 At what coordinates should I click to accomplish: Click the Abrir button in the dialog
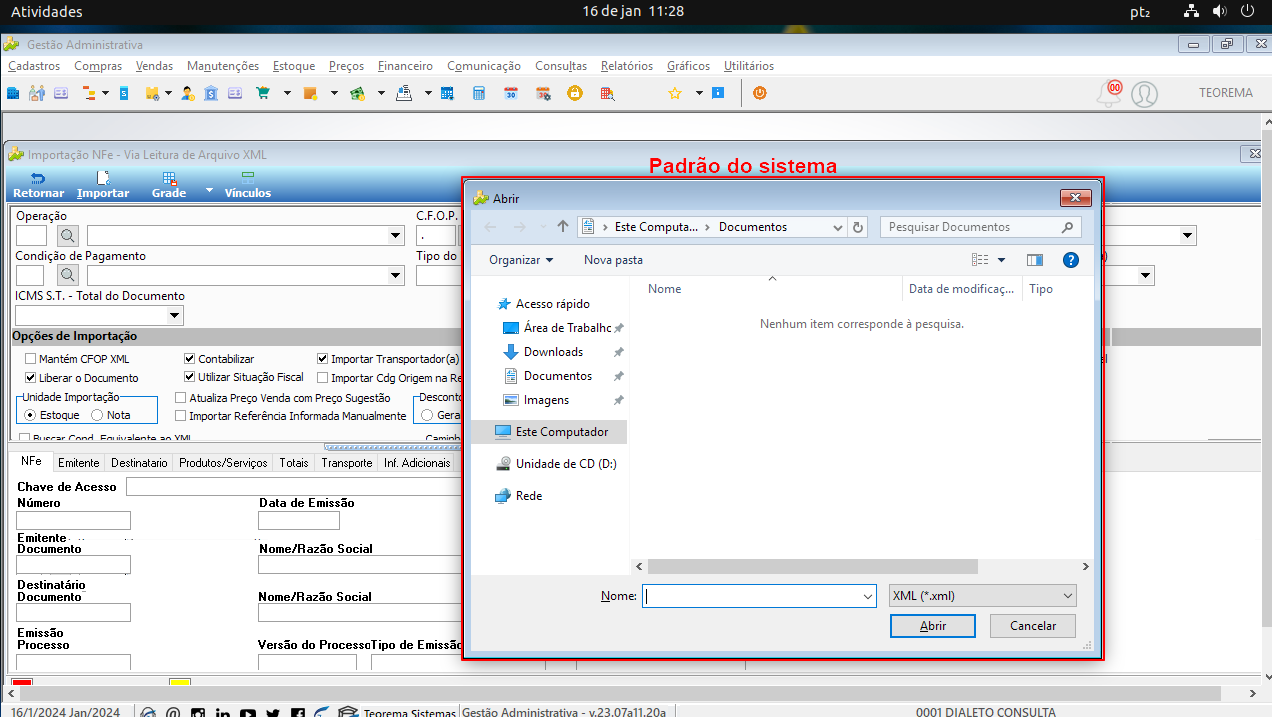(x=933, y=626)
